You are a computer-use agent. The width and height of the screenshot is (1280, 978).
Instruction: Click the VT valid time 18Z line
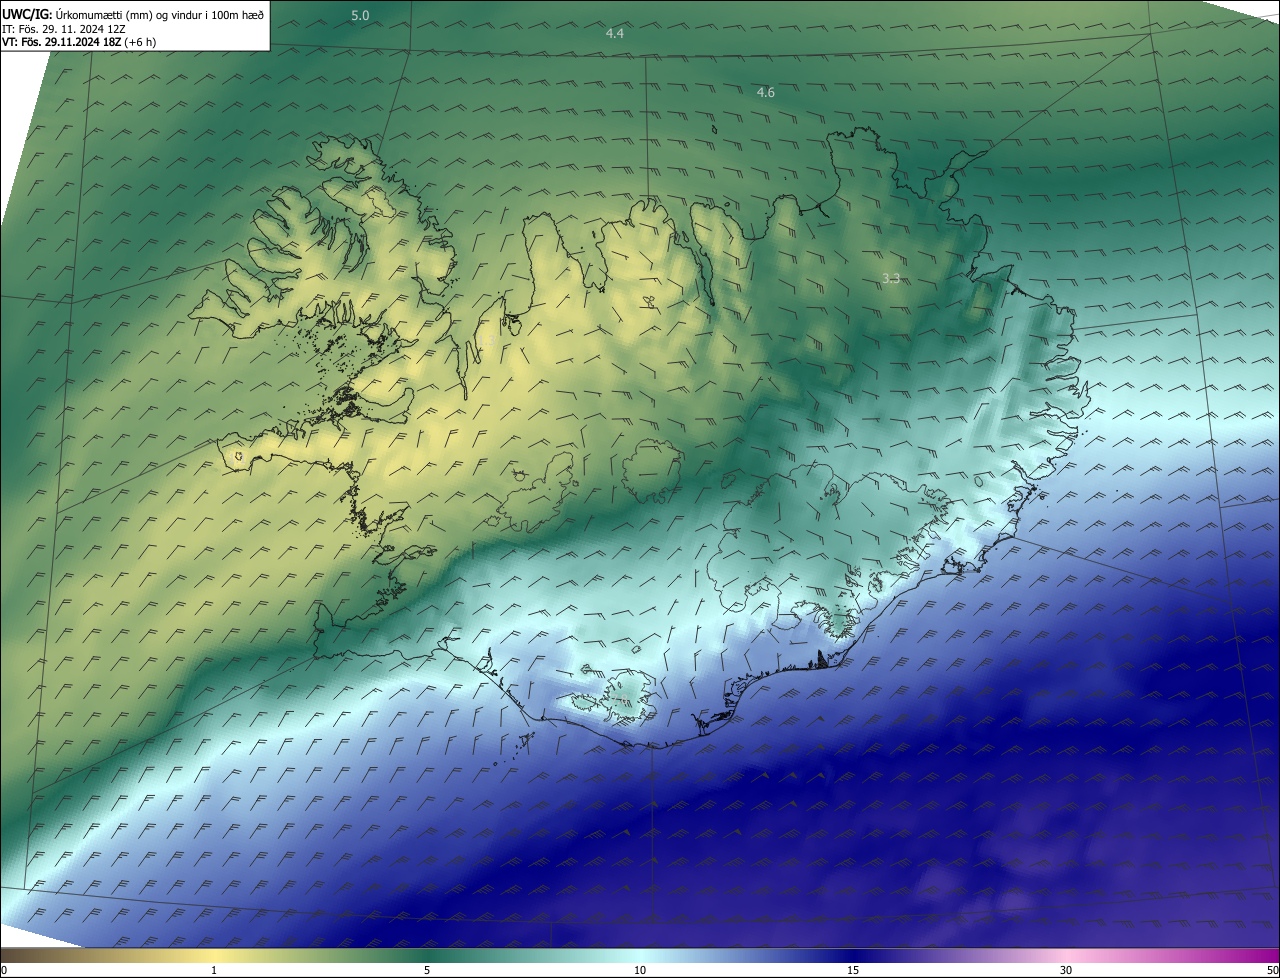79,42
